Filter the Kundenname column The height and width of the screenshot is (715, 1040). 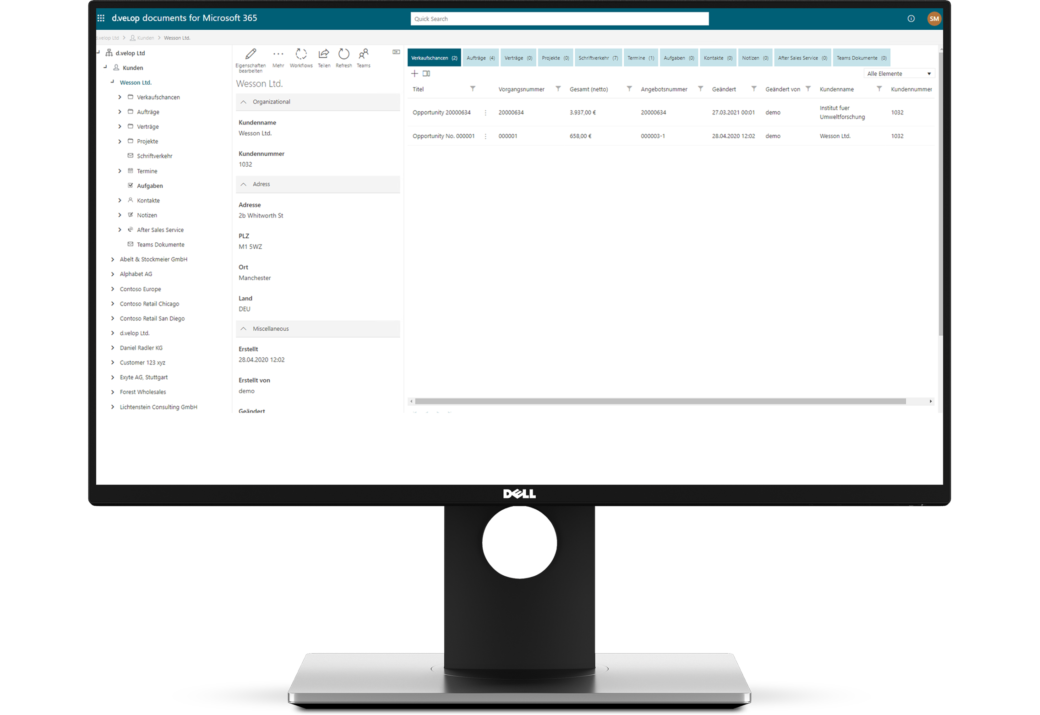point(879,89)
